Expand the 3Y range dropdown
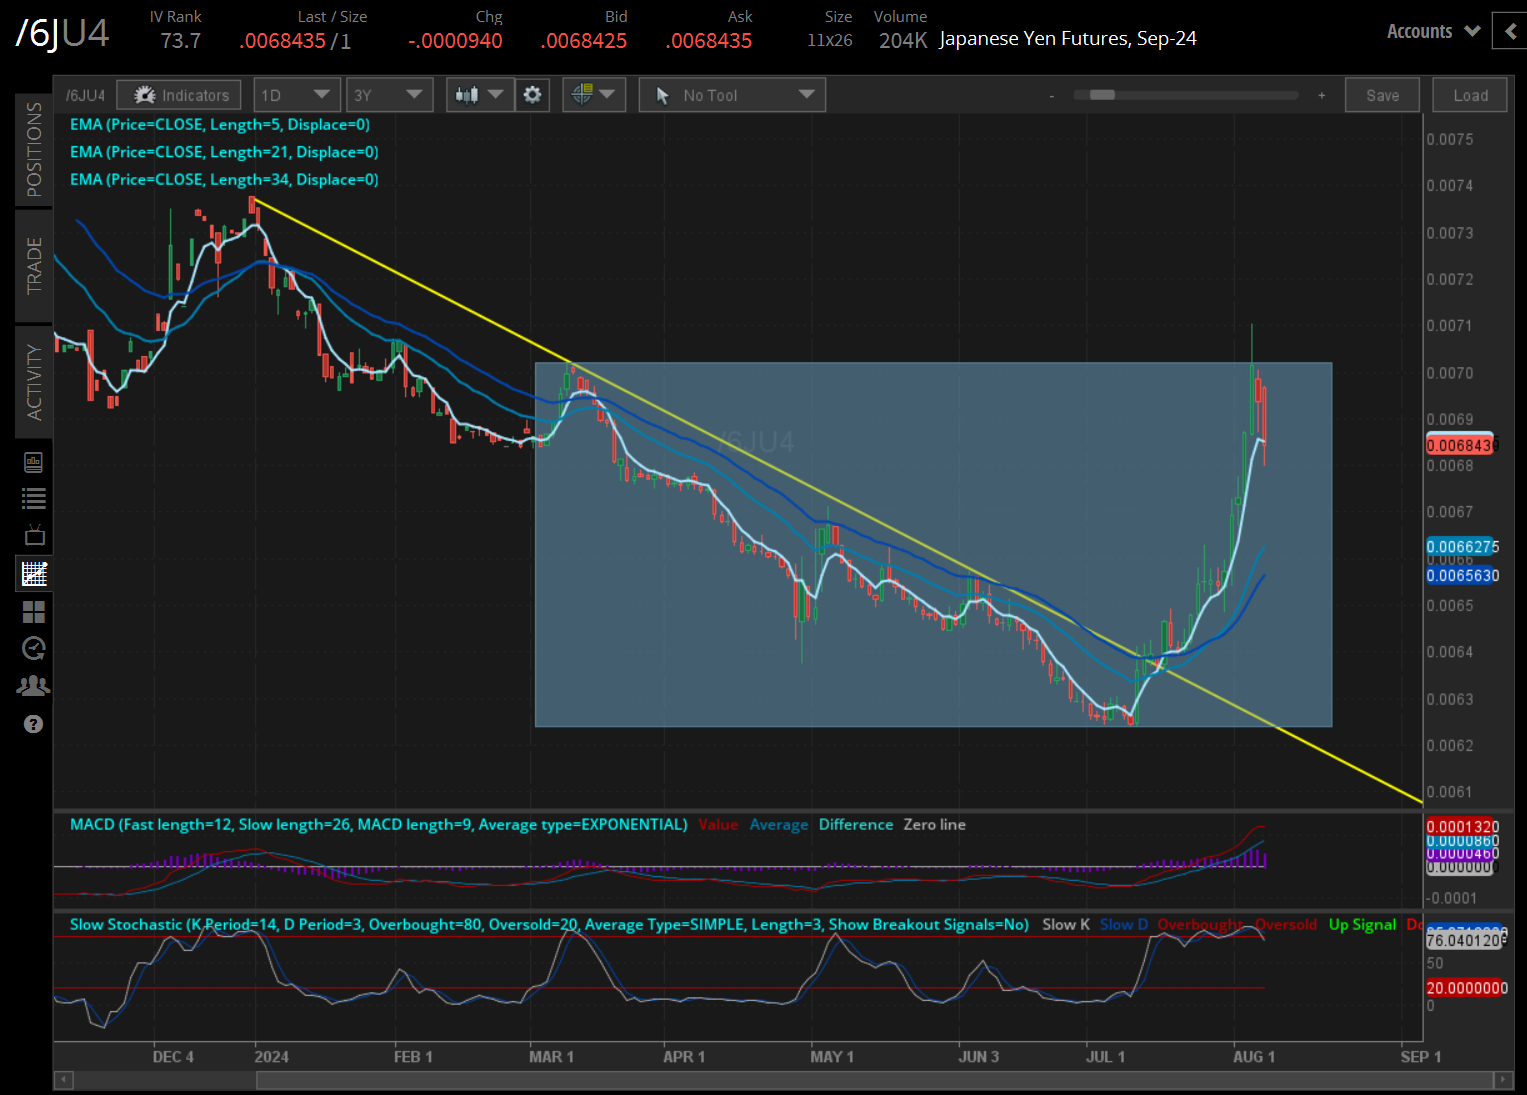1527x1095 pixels. pyautogui.click(x=389, y=95)
